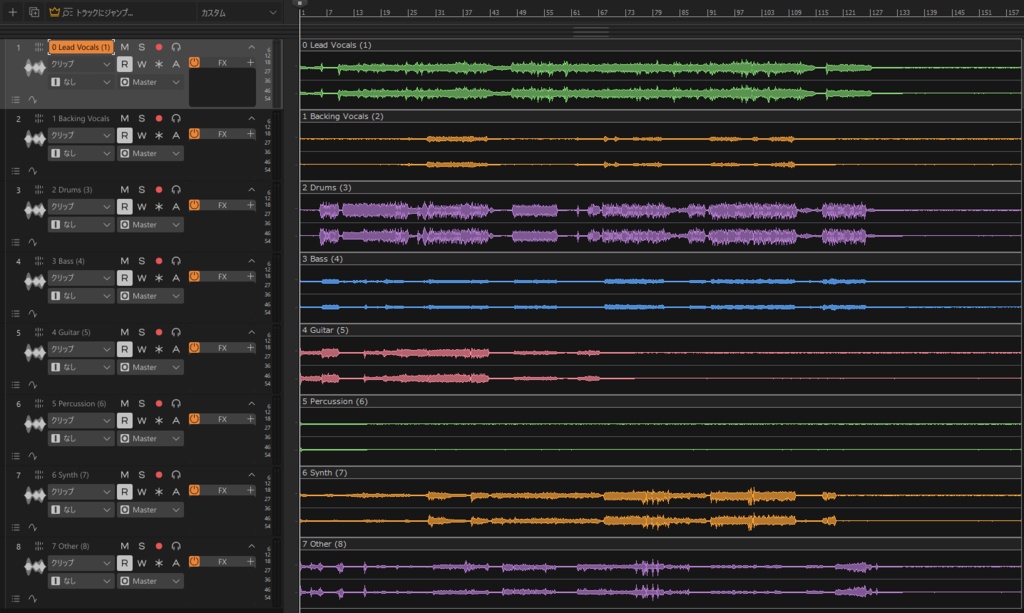Enable input monitoring on Bass track
The width and height of the screenshot is (1024, 613).
(176, 260)
